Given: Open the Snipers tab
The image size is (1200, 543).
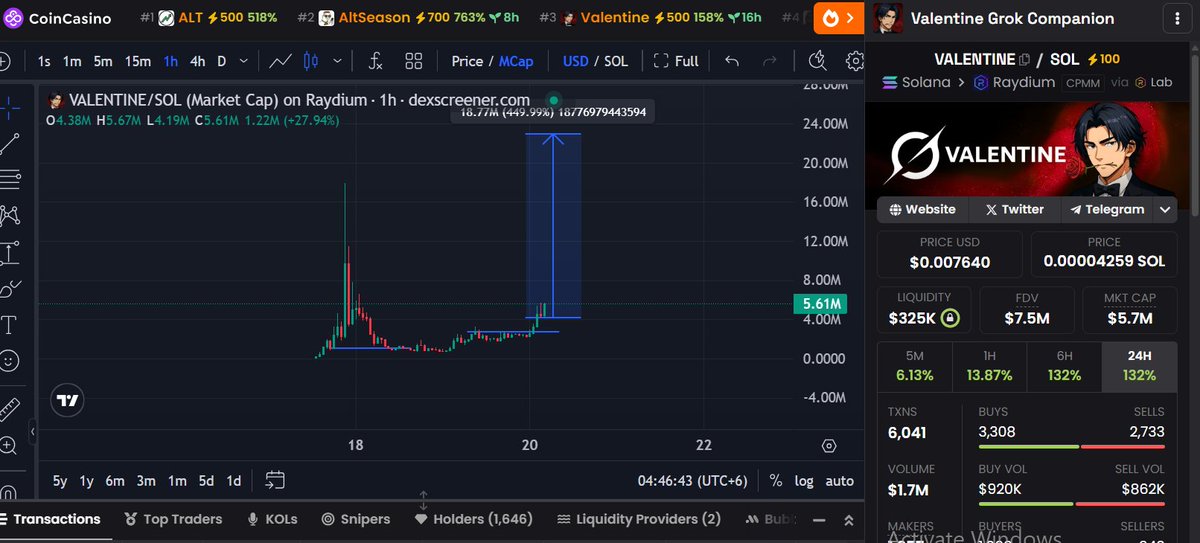Looking at the screenshot, I should tap(356, 519).
